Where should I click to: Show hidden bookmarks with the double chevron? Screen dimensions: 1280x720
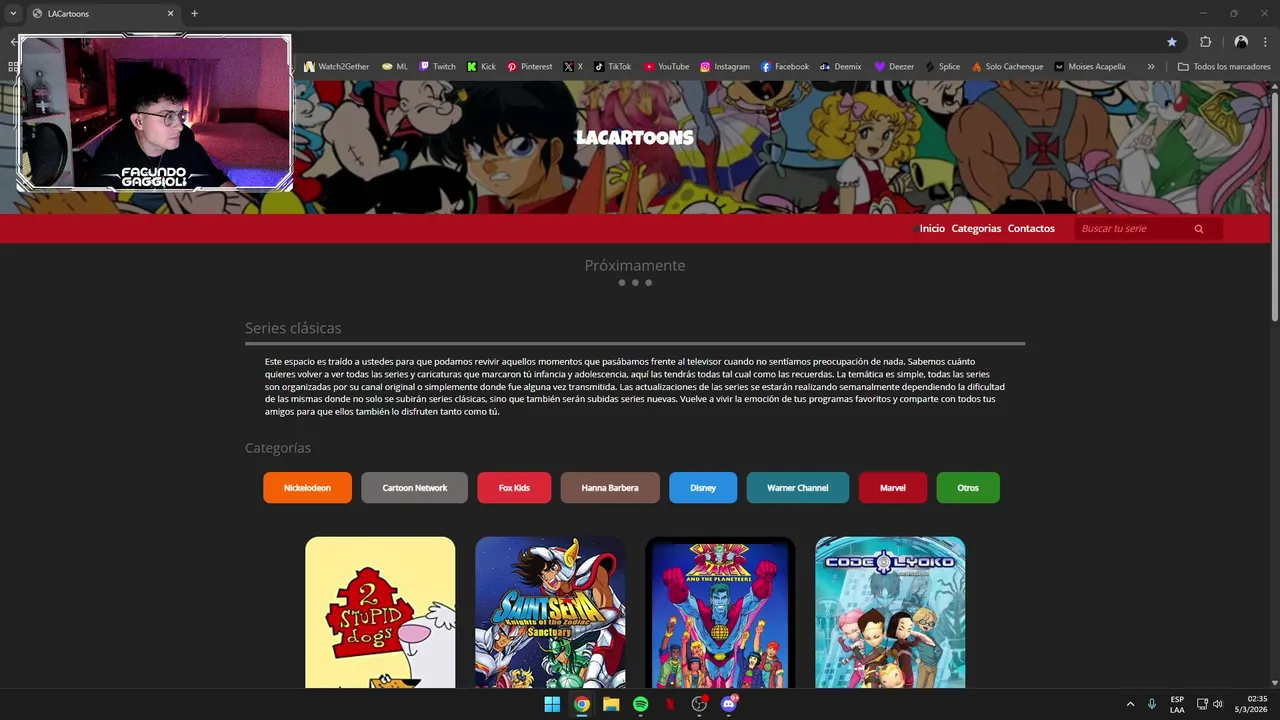click(x=1151, y=67)
